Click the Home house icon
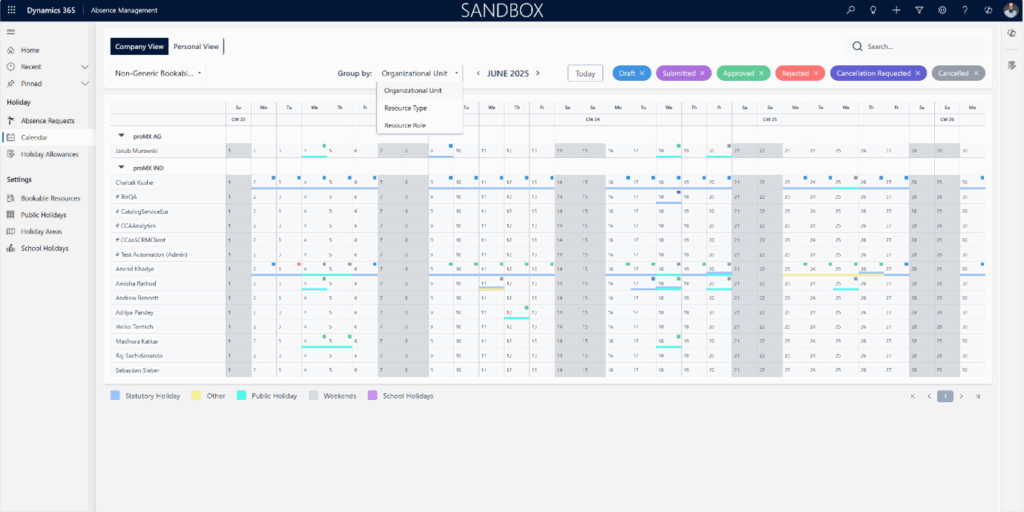Screen dimensions: 1024x512 pyautogui.click(x=10, y=50)
